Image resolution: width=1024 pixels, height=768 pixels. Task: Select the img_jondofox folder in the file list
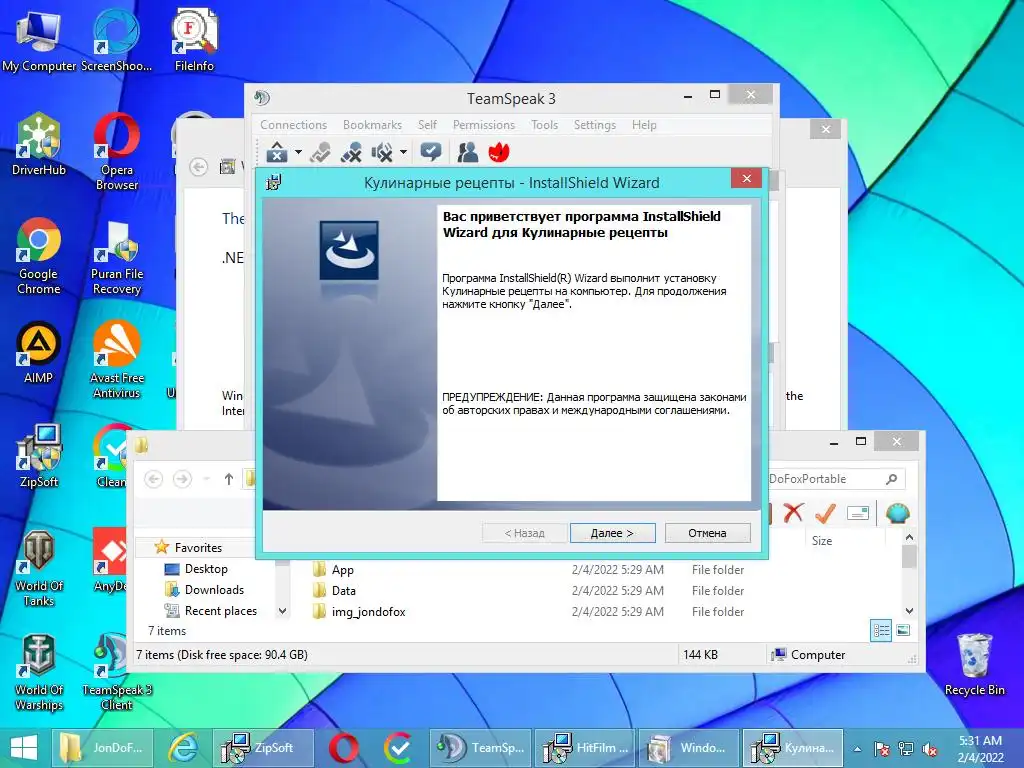click(368, 611)
